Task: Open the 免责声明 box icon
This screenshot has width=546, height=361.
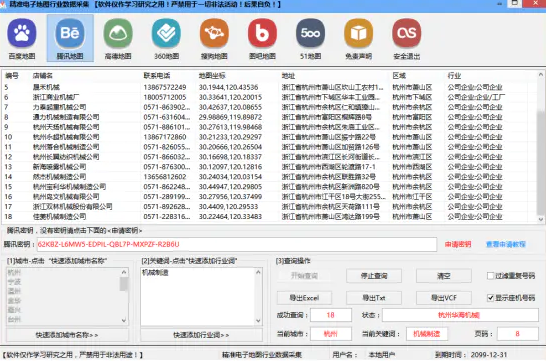Action: click(358, 33)
